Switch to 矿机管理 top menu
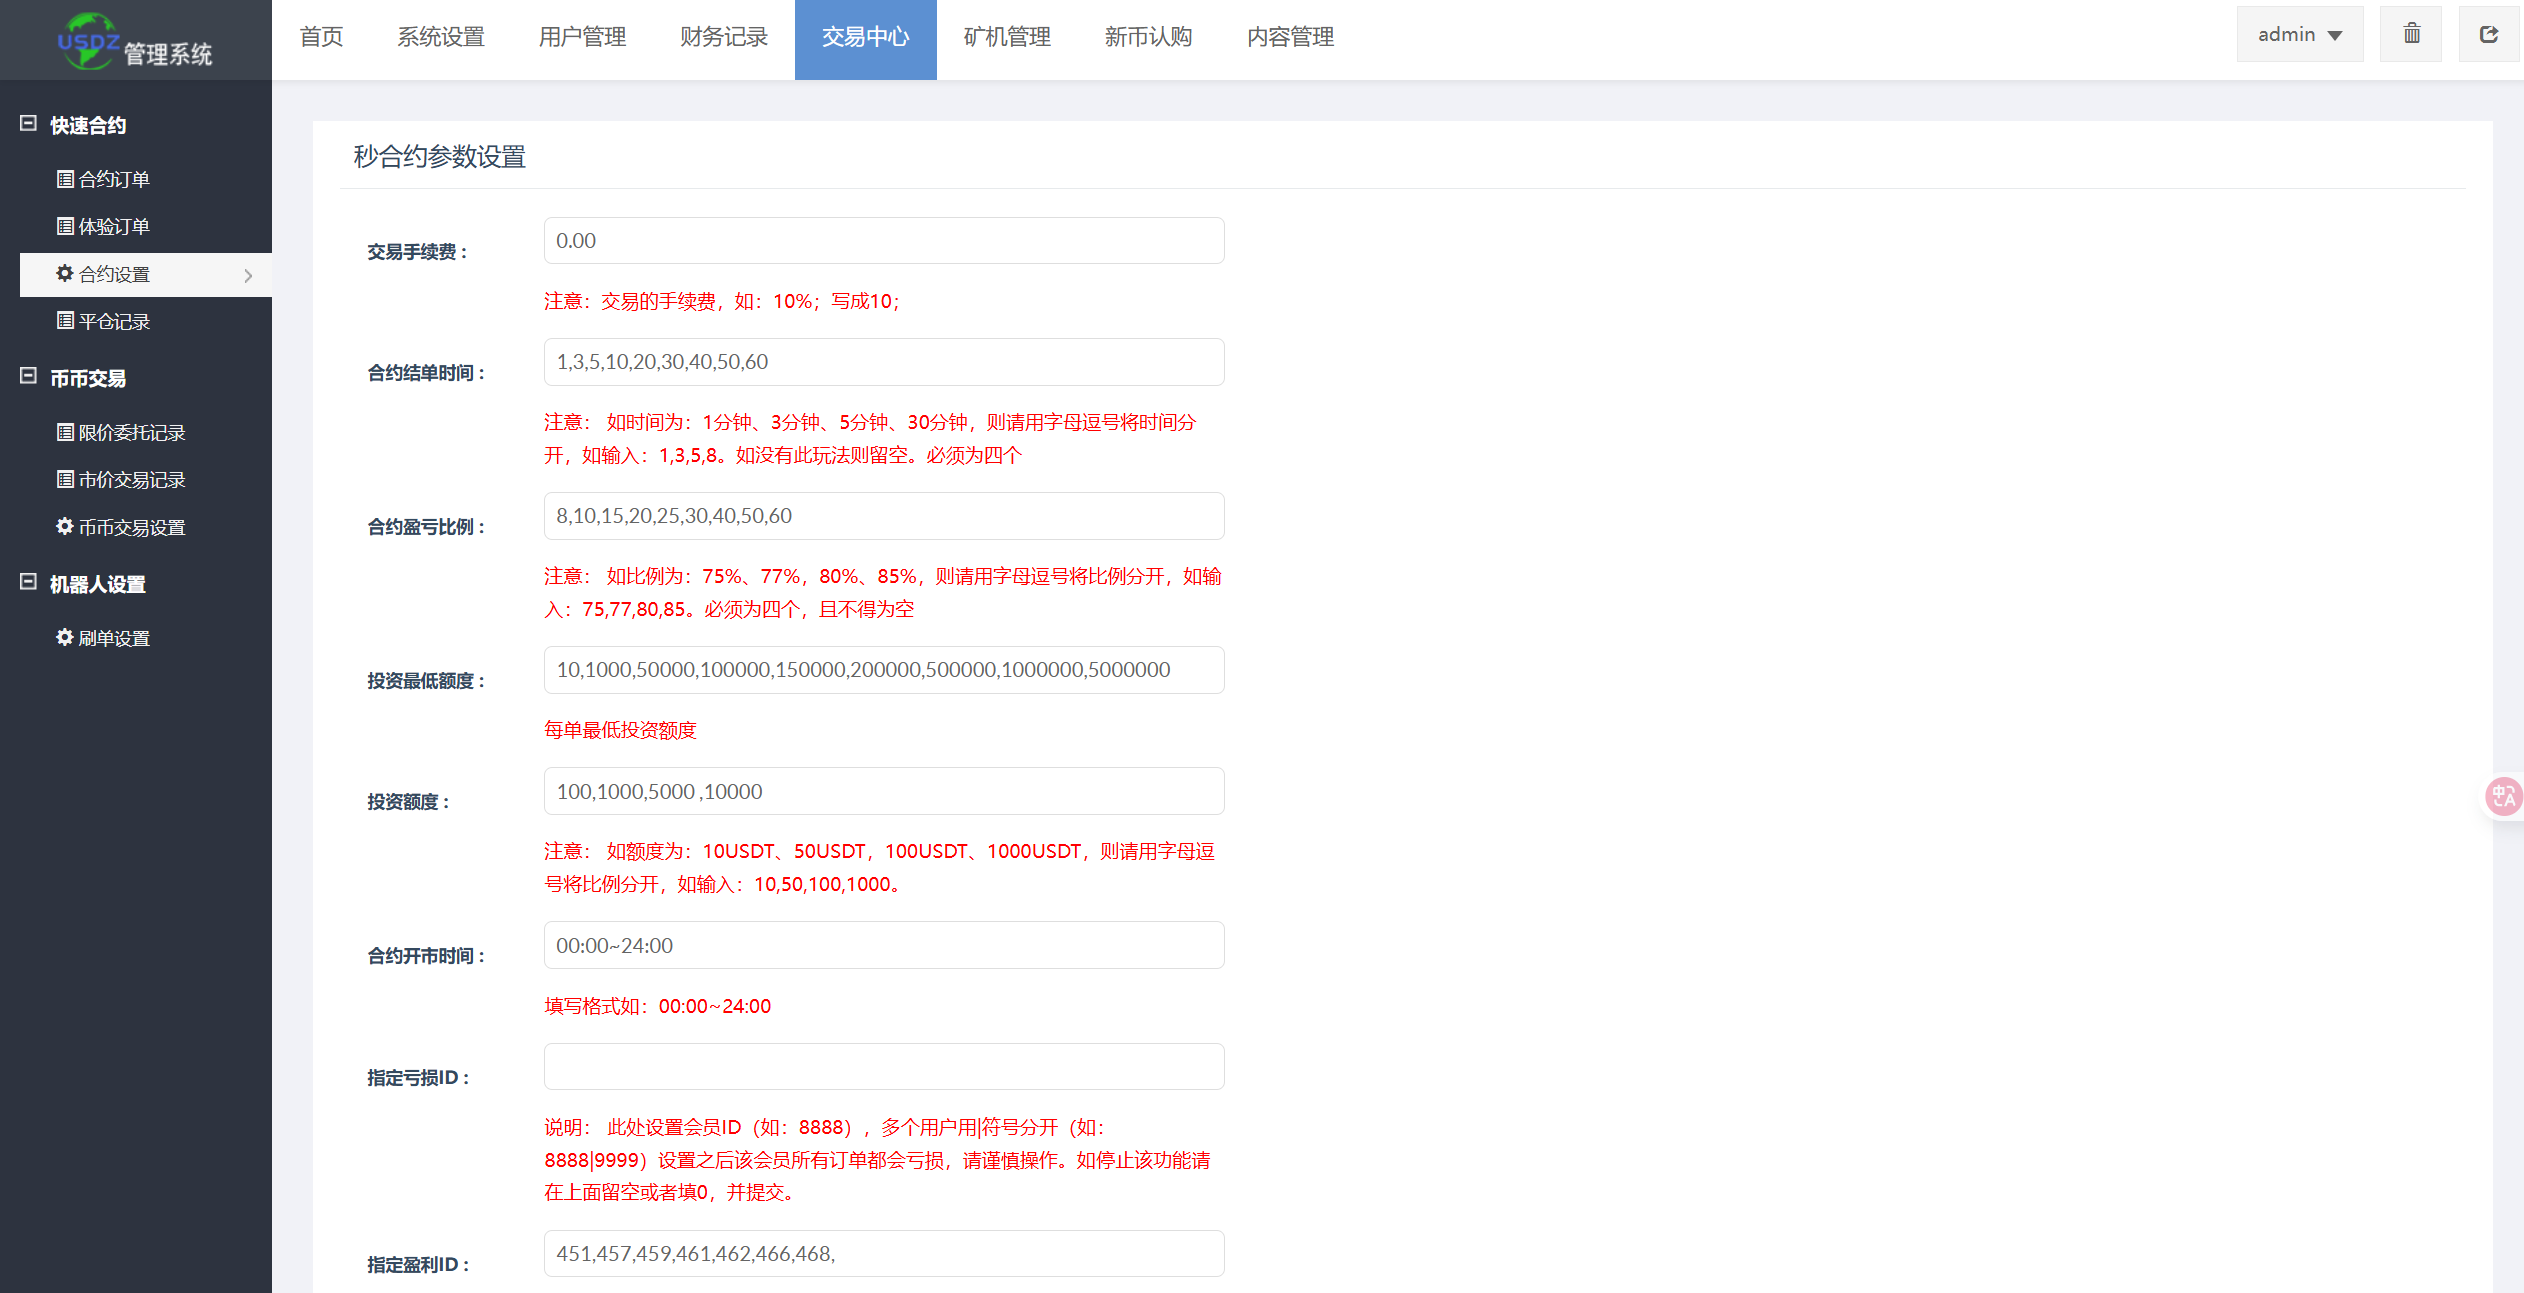 click(1006, 37)
